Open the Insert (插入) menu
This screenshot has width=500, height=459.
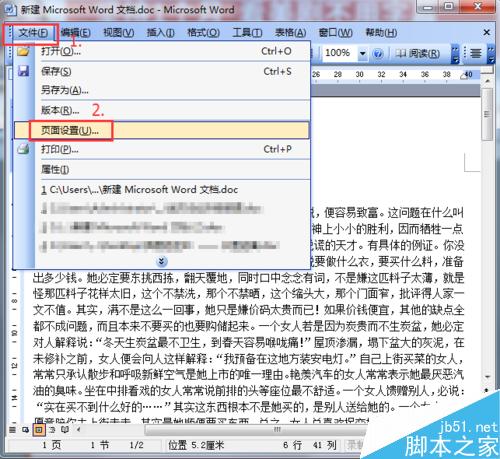pyautogui.click(x=161, y=33)
